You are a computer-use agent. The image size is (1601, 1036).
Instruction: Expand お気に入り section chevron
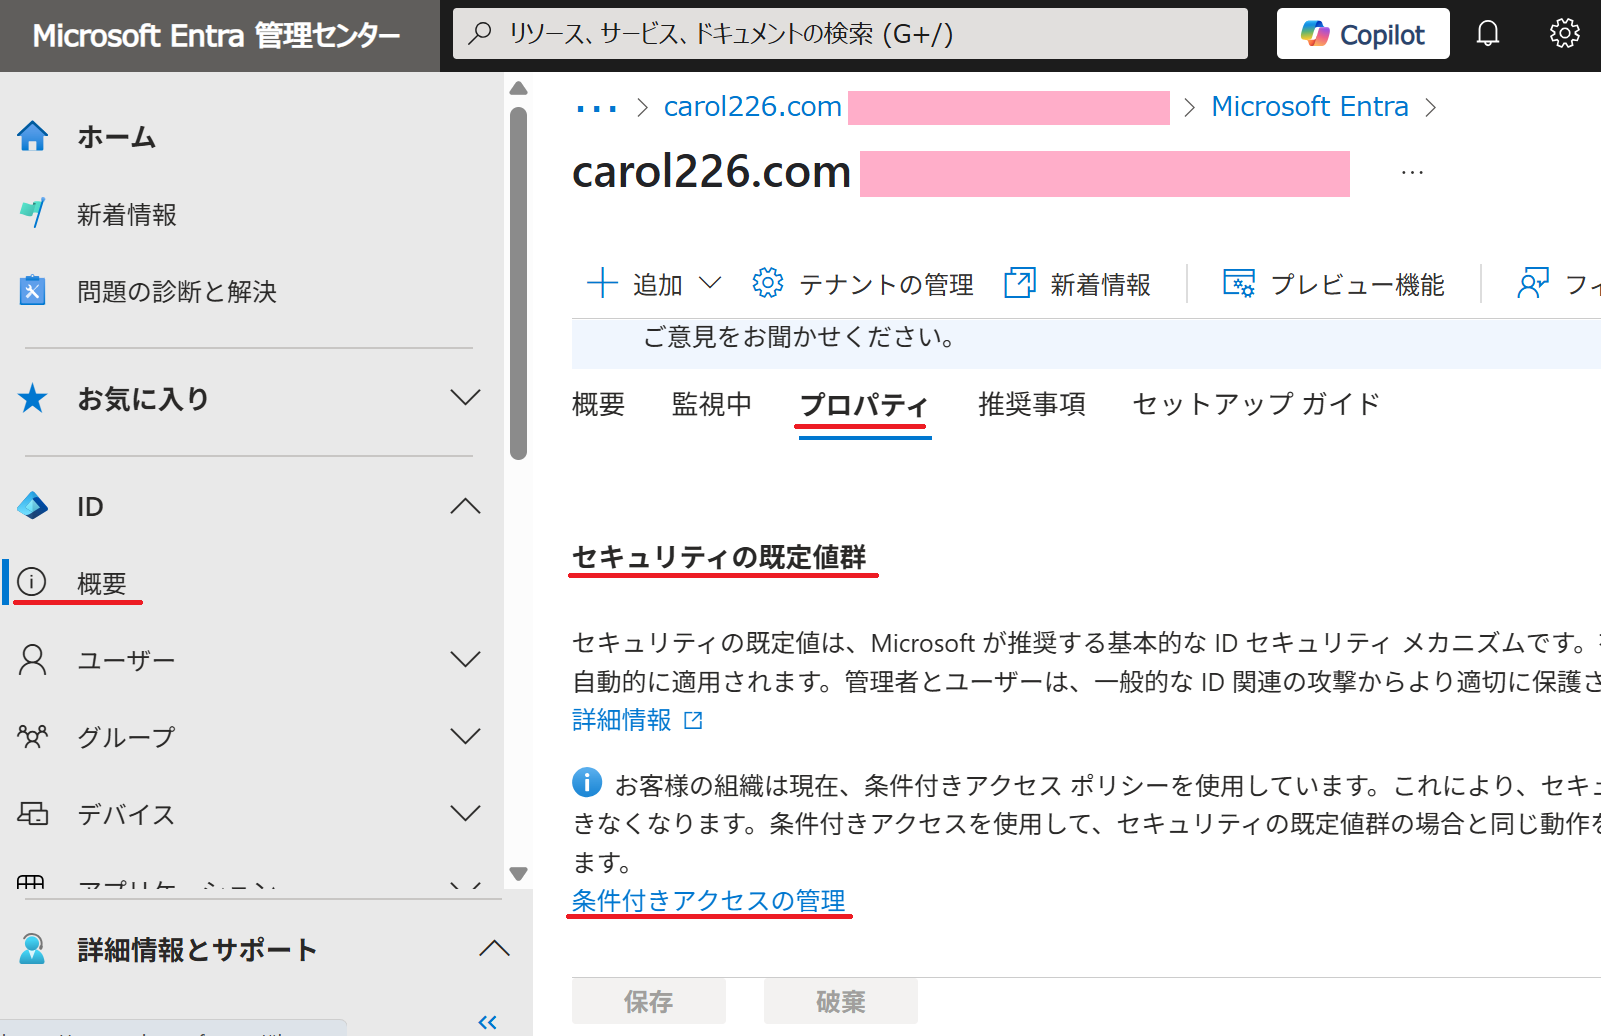pos(465,398)
